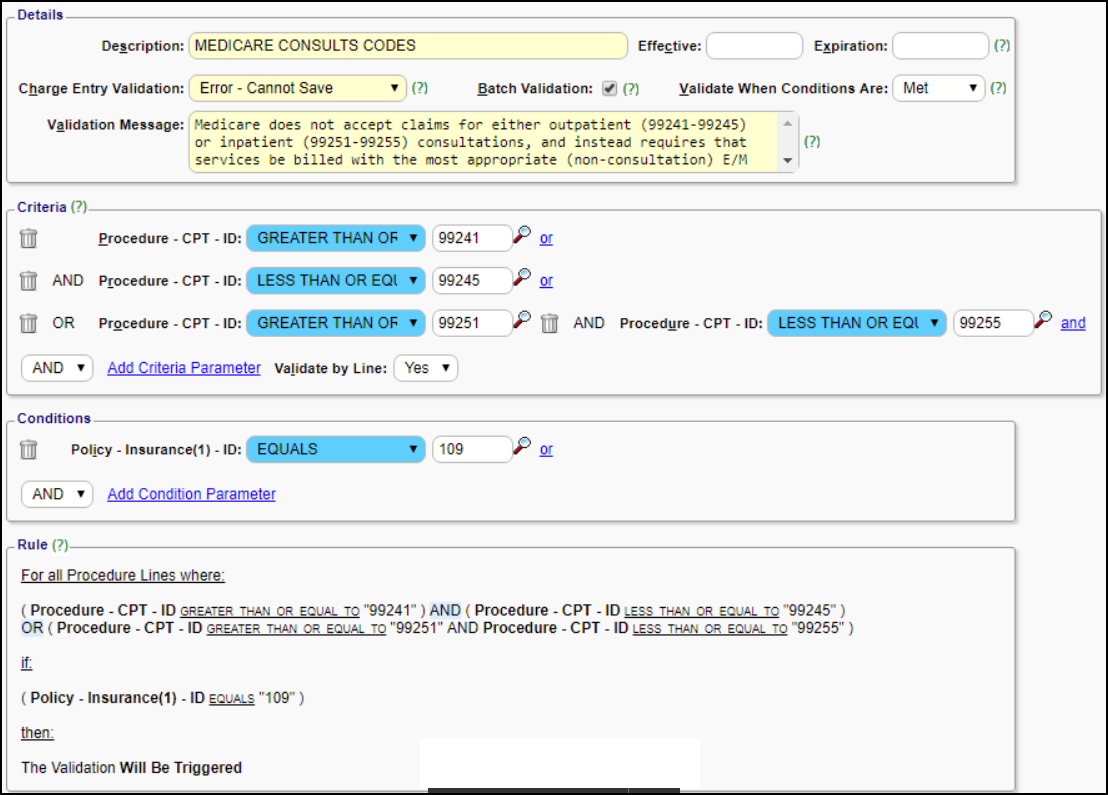This screenshot has width=1108, height=795.
Task: Delete the 99255 criteria using its trash icon
Action: [x=549, y=323]
